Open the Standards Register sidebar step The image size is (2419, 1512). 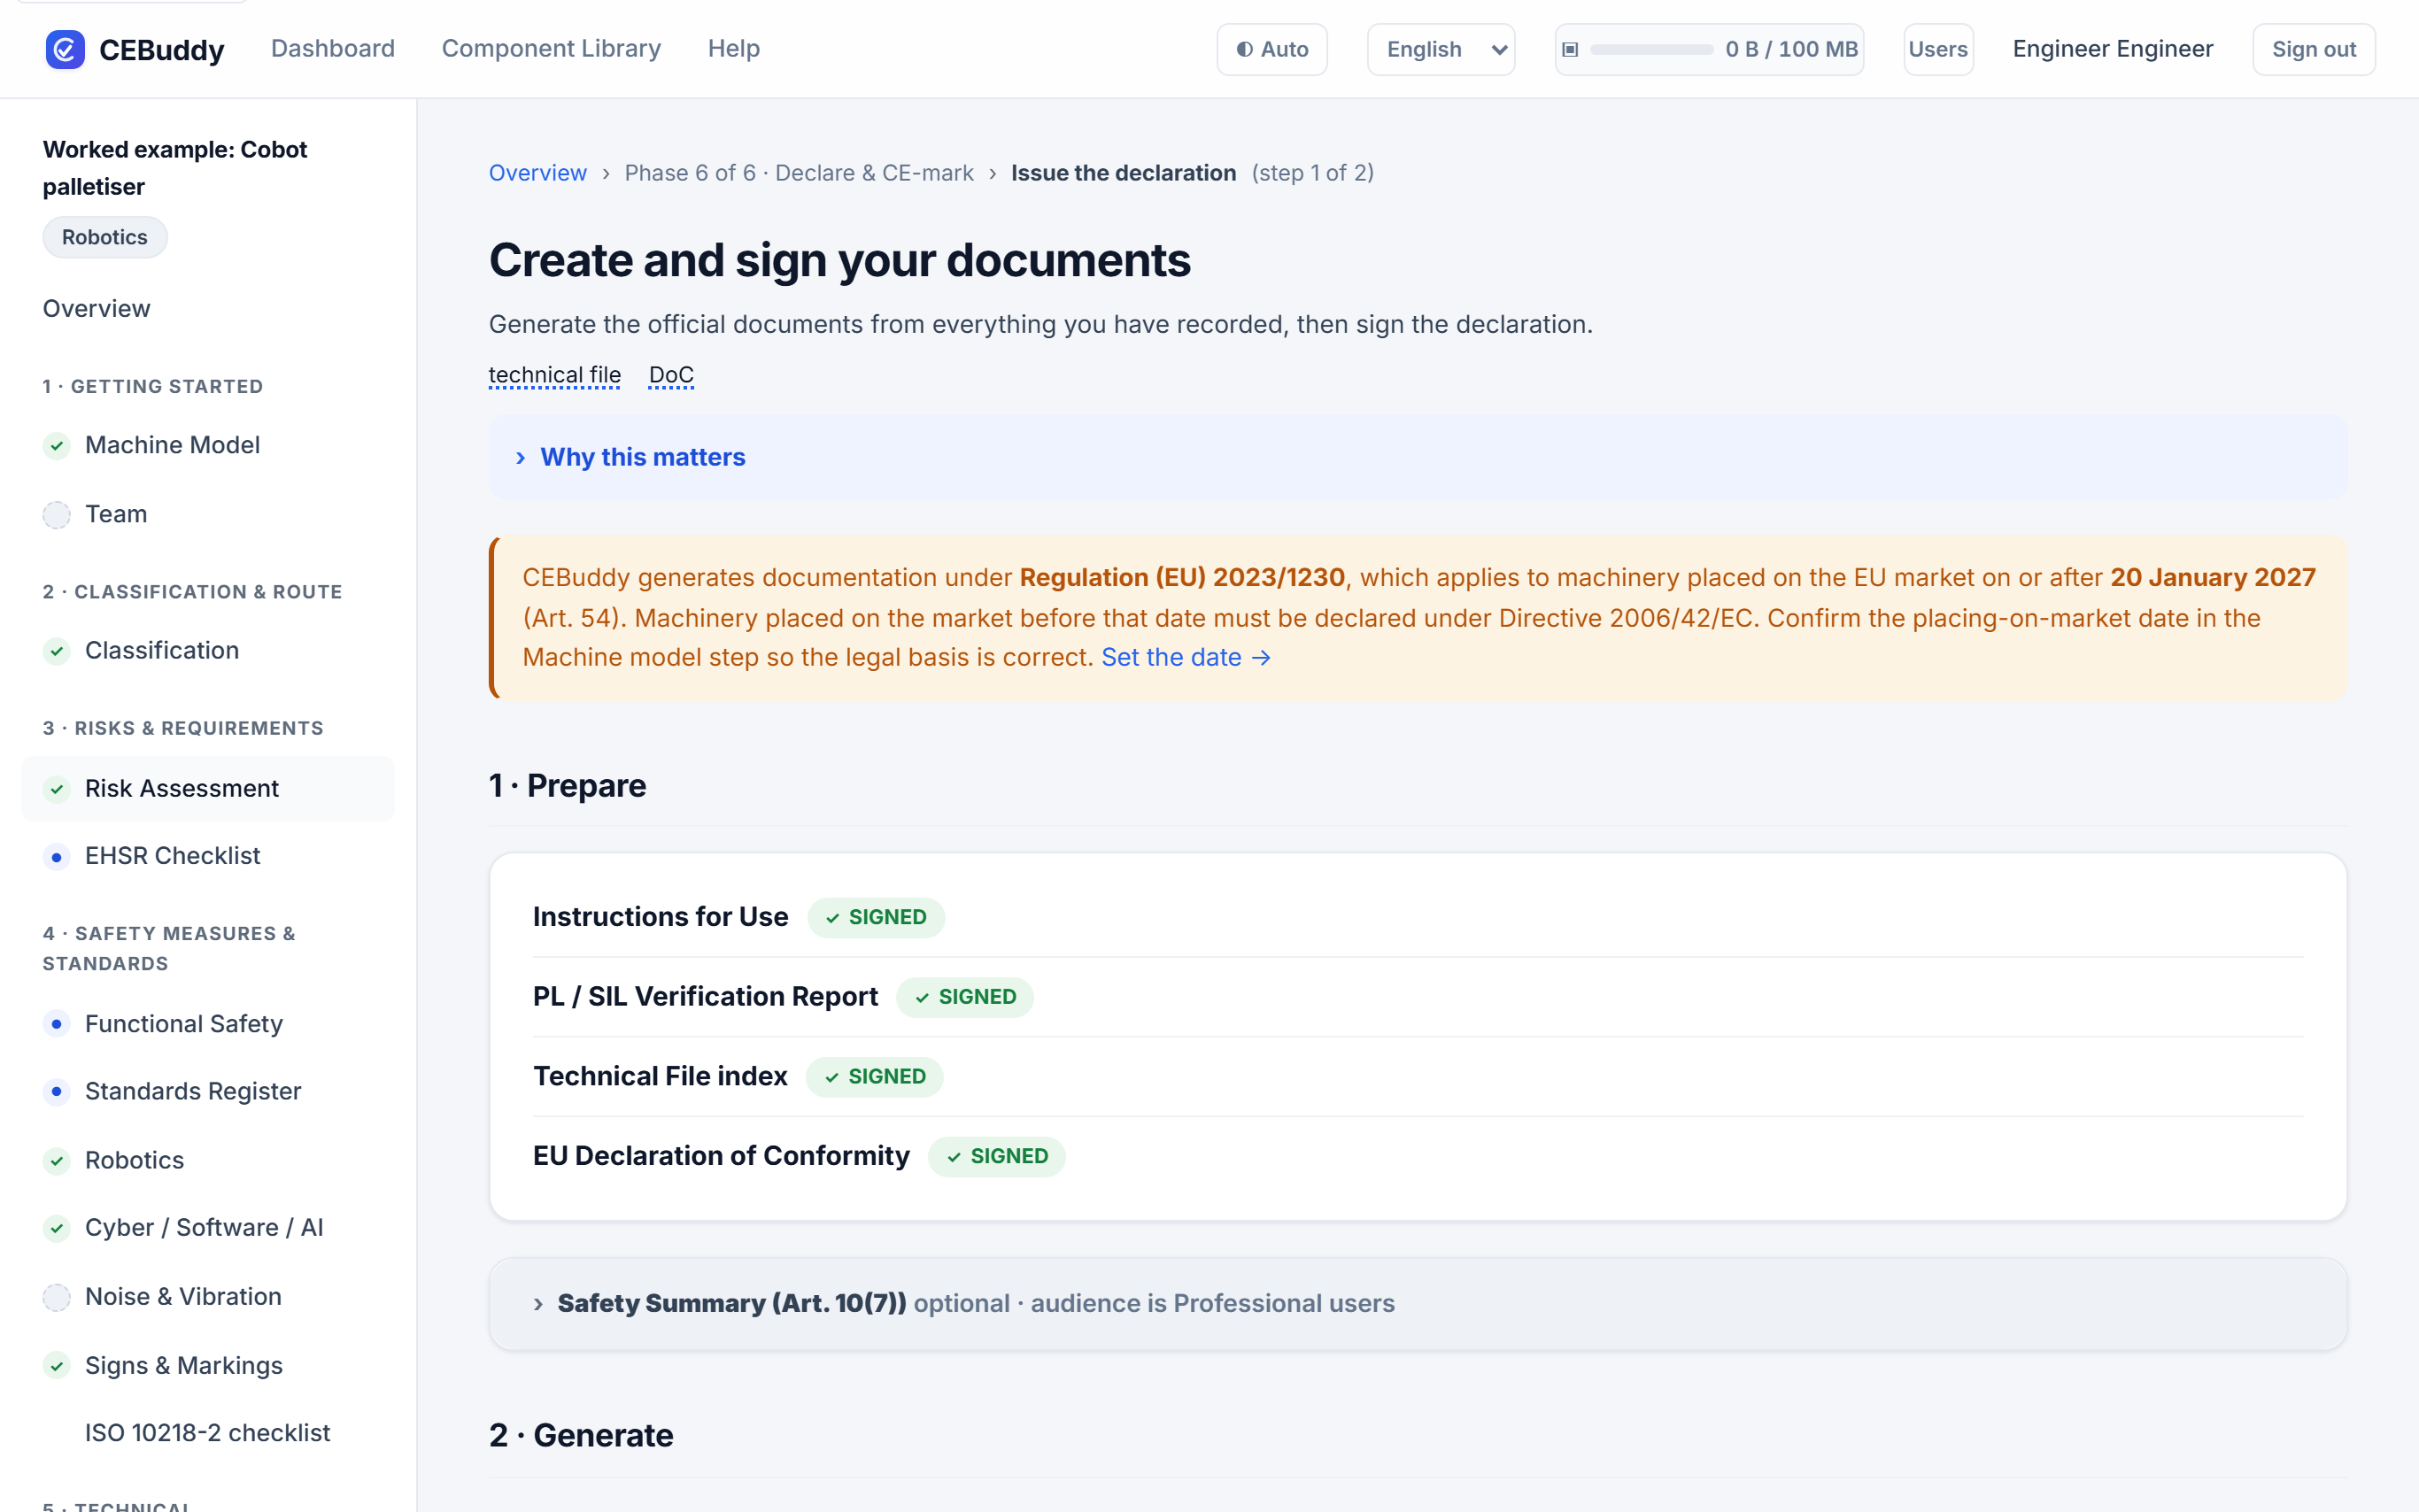coord(208,1092)
